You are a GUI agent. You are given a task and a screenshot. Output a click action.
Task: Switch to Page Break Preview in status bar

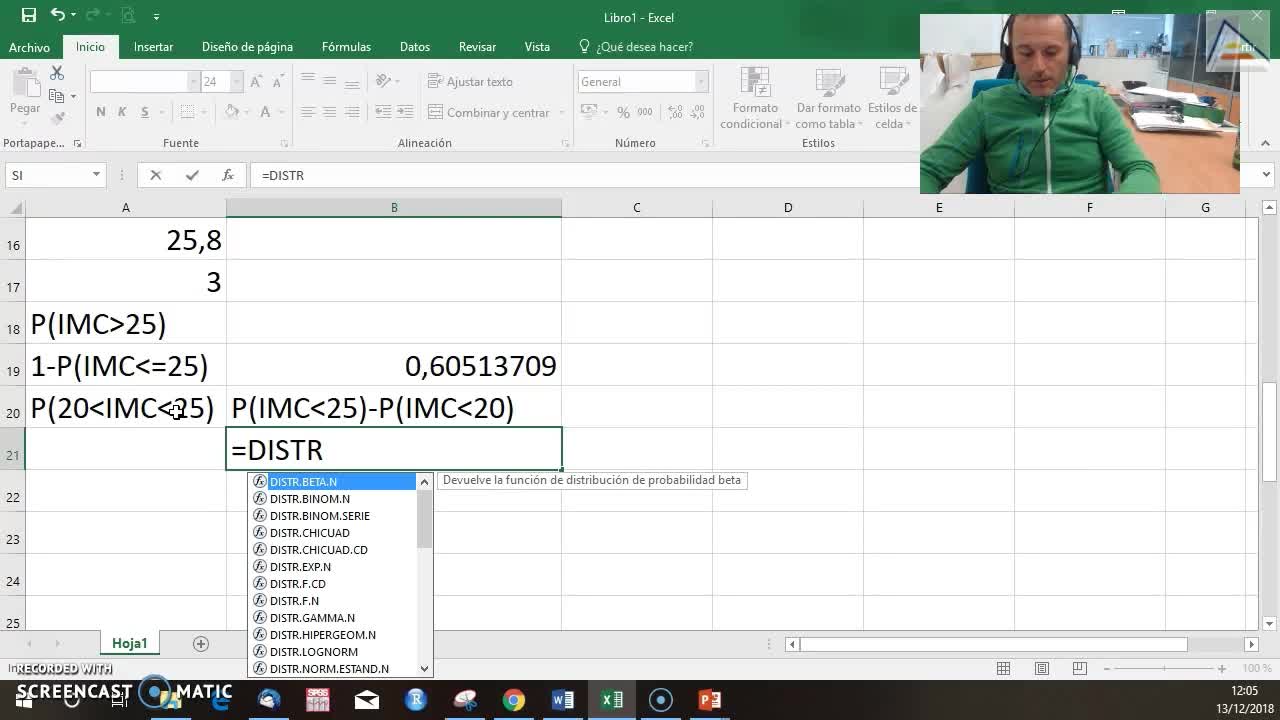(x=1079, y=668)
